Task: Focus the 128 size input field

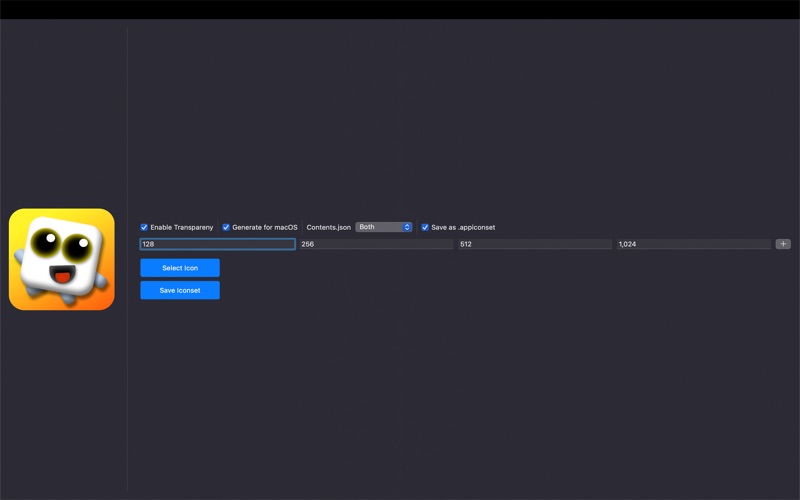Action: pos(217,244)
